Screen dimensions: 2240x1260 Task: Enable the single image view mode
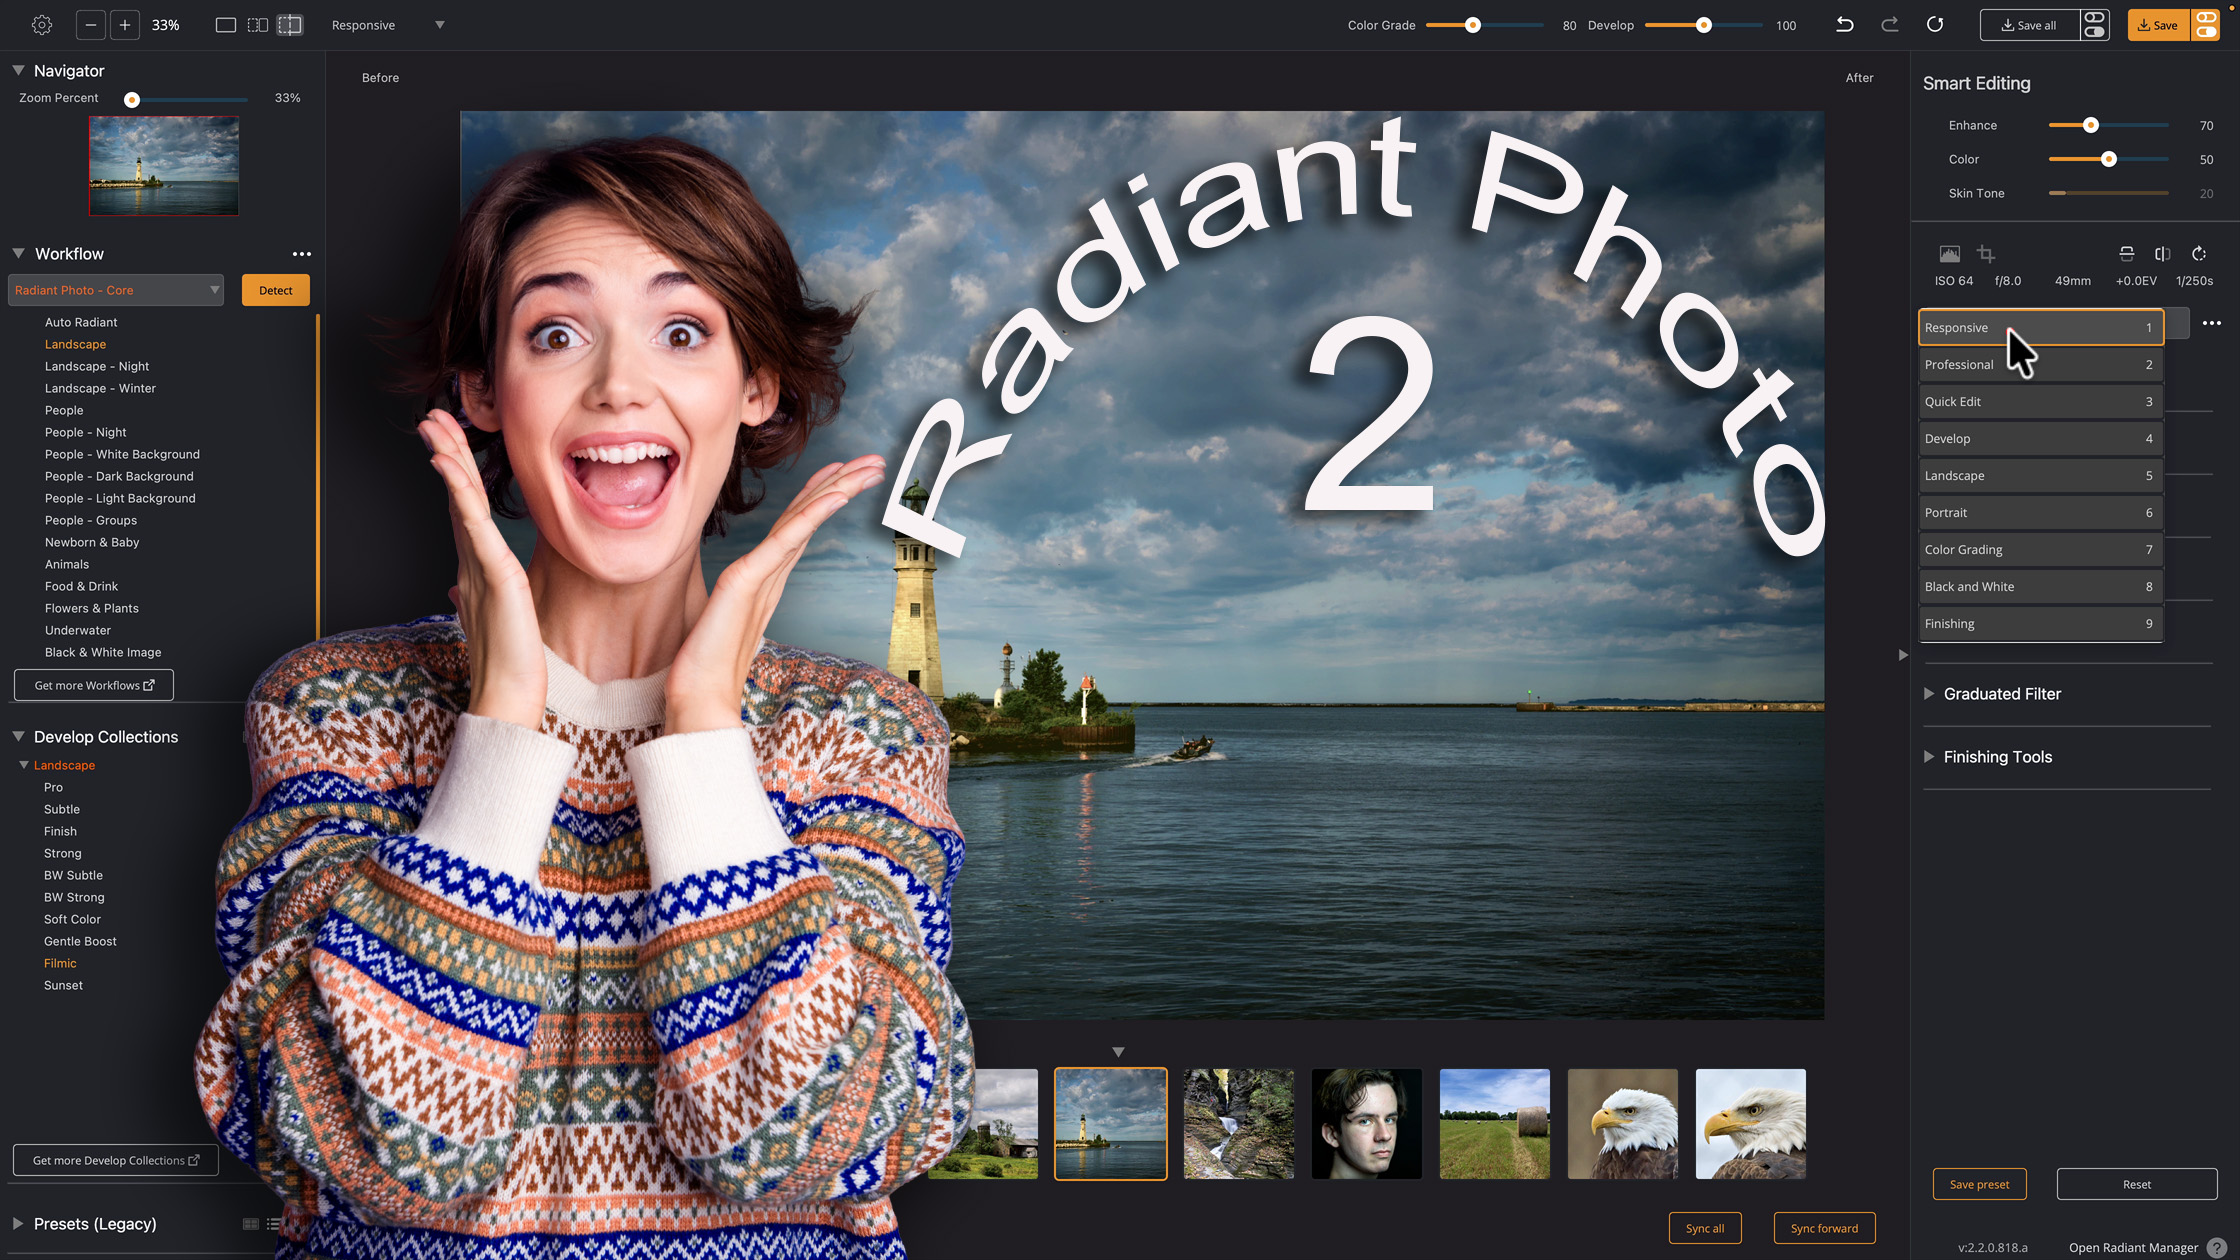point(225,24)
